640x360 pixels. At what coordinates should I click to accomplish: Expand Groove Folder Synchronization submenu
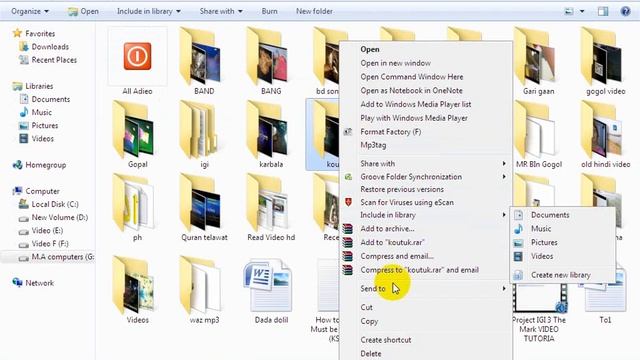(x=426, y=177)
